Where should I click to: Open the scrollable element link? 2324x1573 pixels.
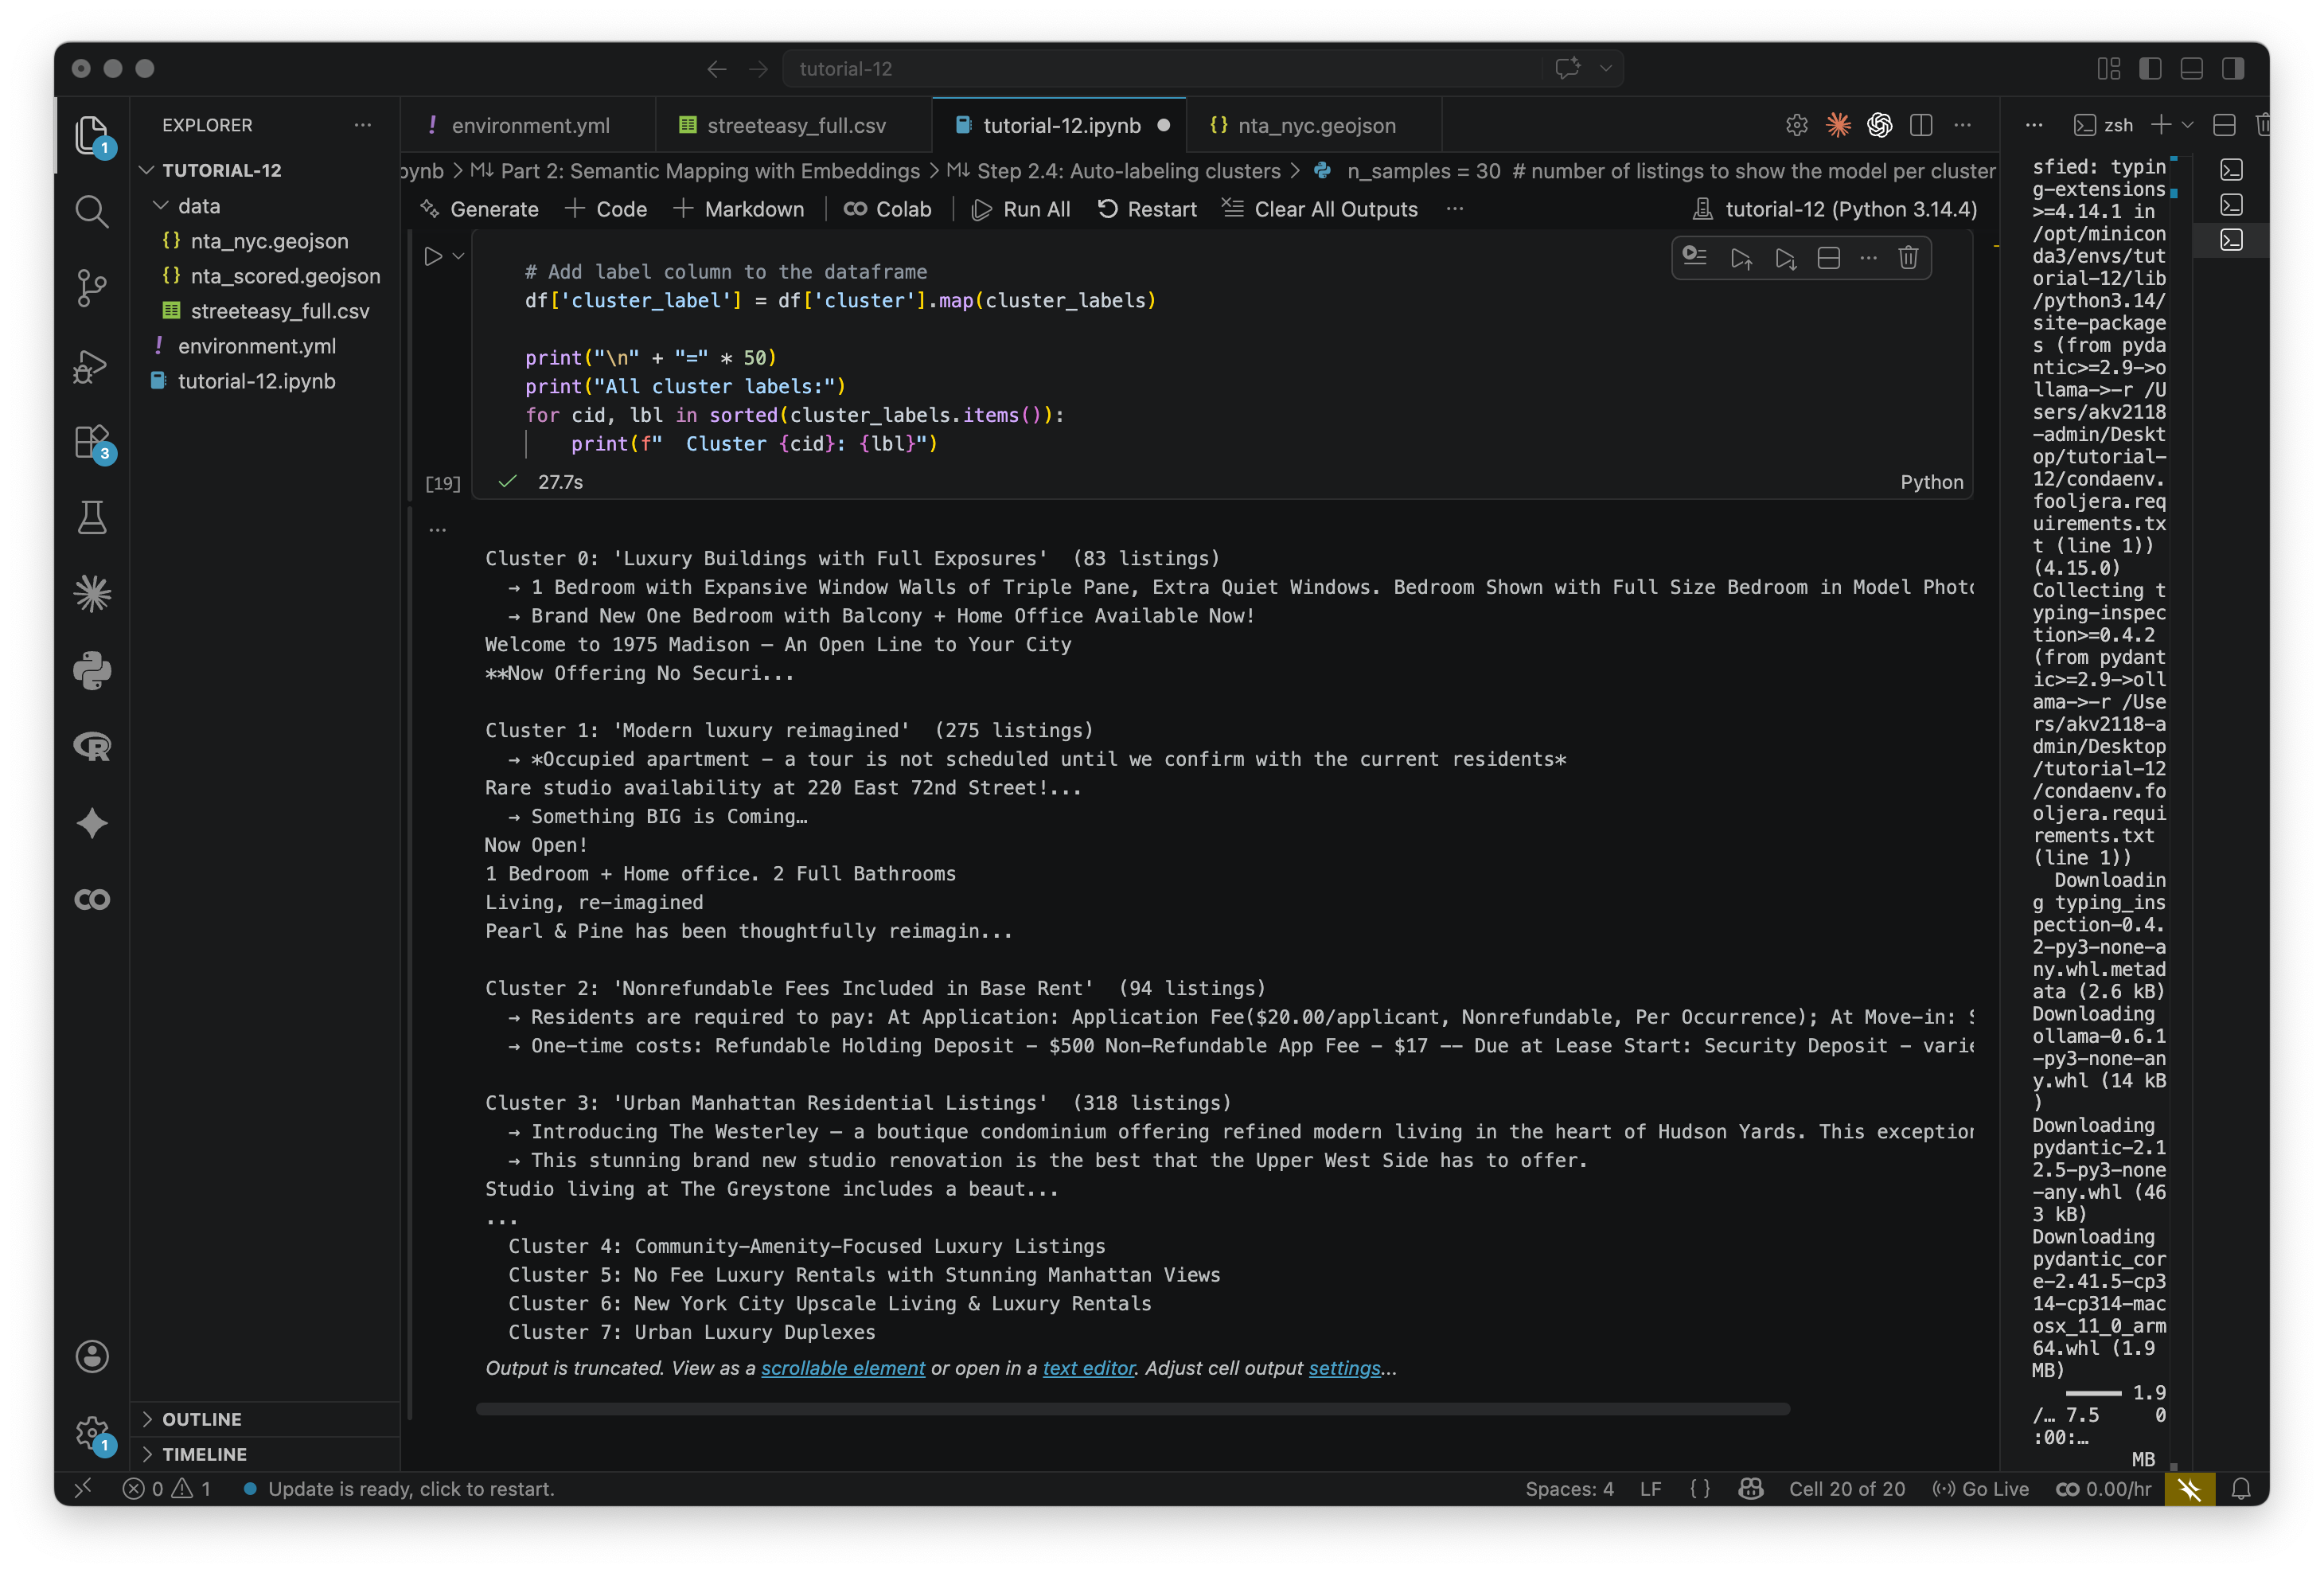point(843,1367)
